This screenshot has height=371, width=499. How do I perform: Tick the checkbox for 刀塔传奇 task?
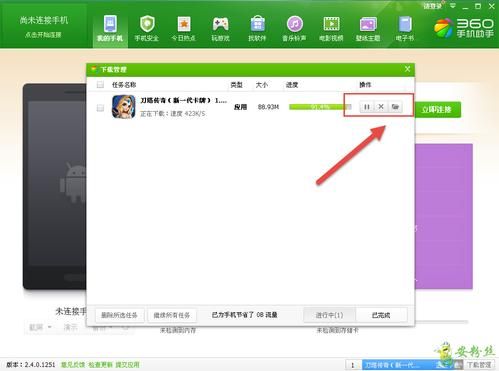click(100, 108)
